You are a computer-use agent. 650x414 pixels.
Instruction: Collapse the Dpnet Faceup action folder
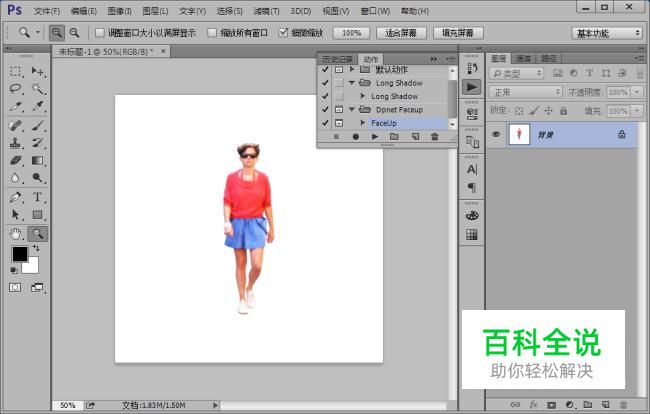(352, 109)
